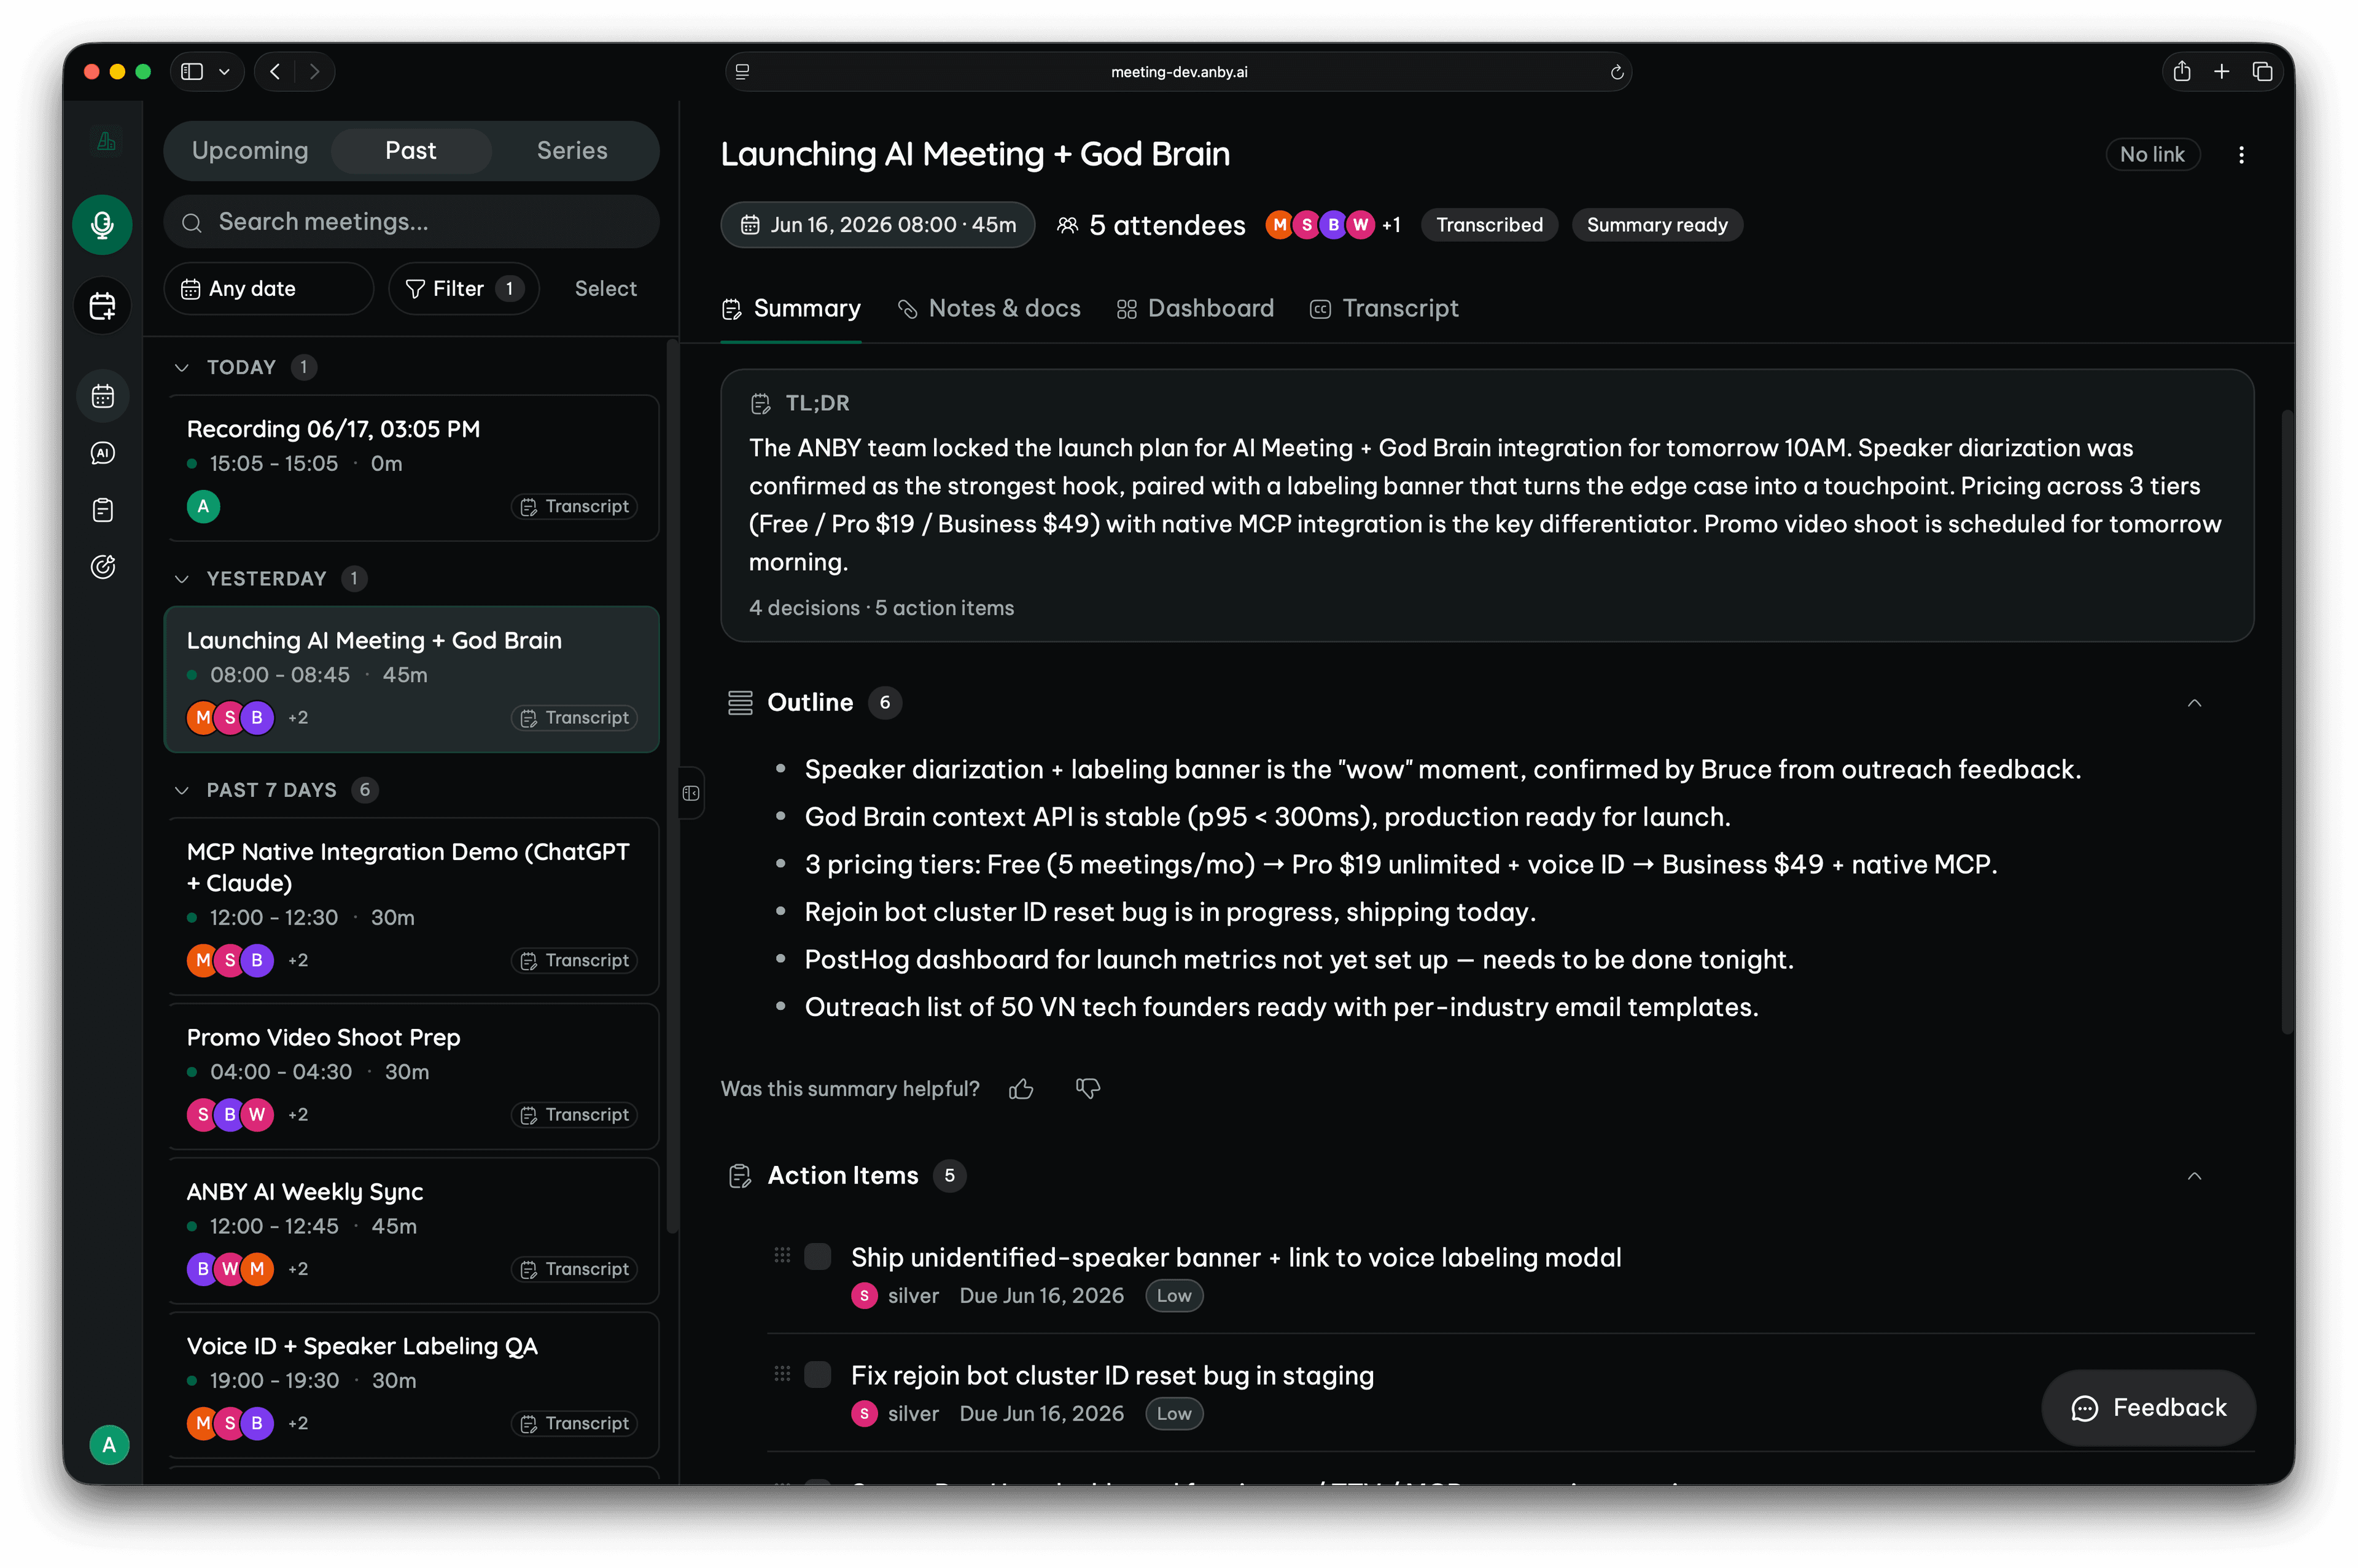Open the AI chat bubble sidebar icon
The height and width of the screenshot is (1568, 2358).
102,453
